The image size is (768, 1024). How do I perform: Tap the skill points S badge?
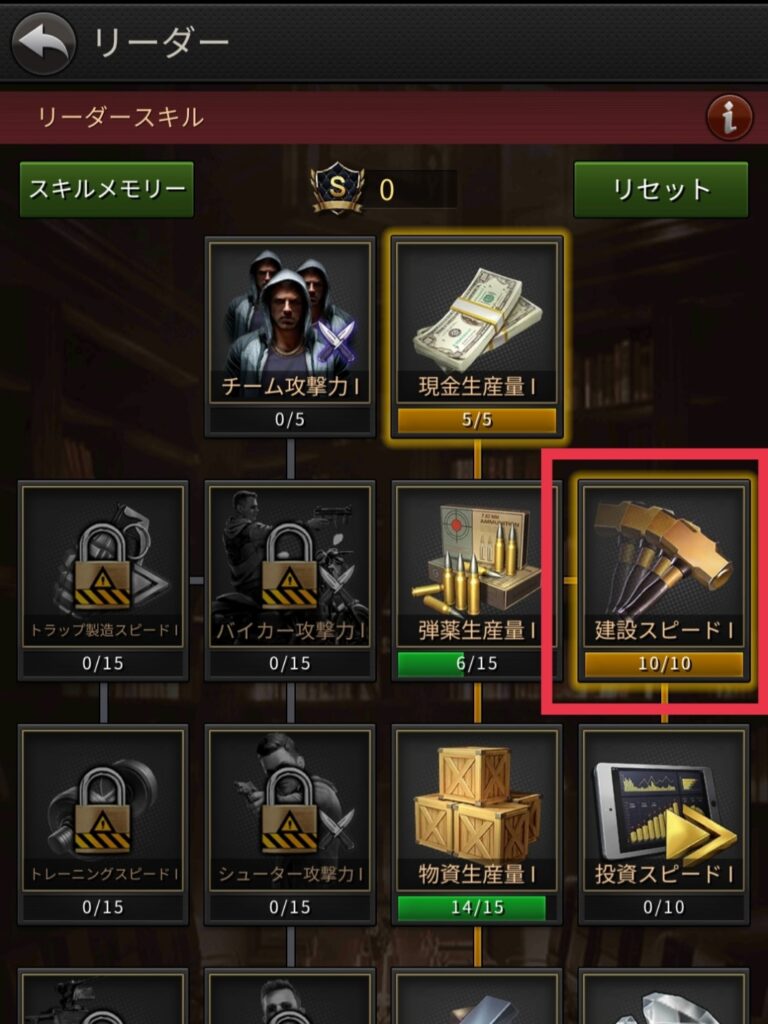(337, 188)
